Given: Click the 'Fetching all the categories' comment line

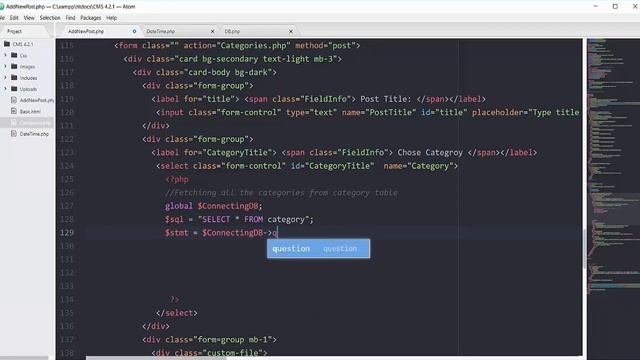Looking at the screenshot, I should 281,193.
